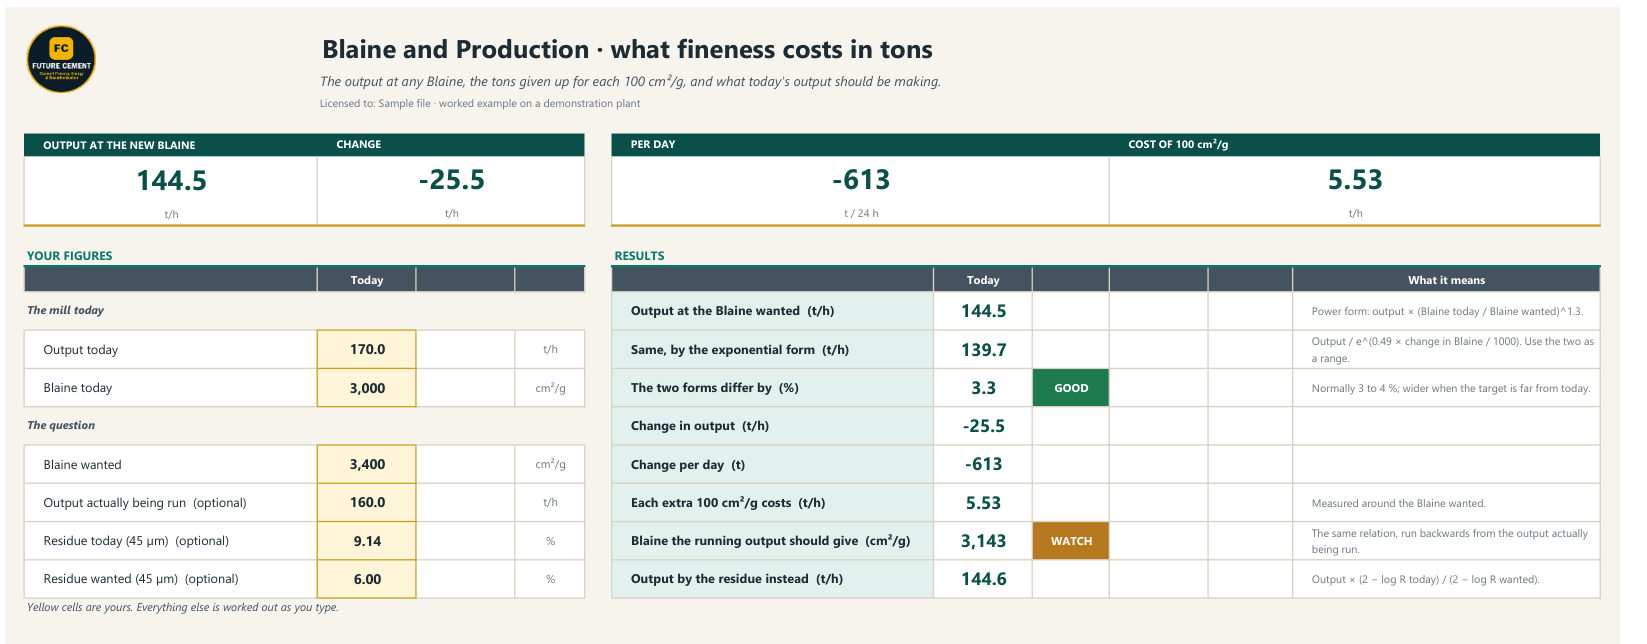This screenshot has width=1647, height=644.
Task: Click the Licensed to: Sample file line
Action: tap(480, 103)
